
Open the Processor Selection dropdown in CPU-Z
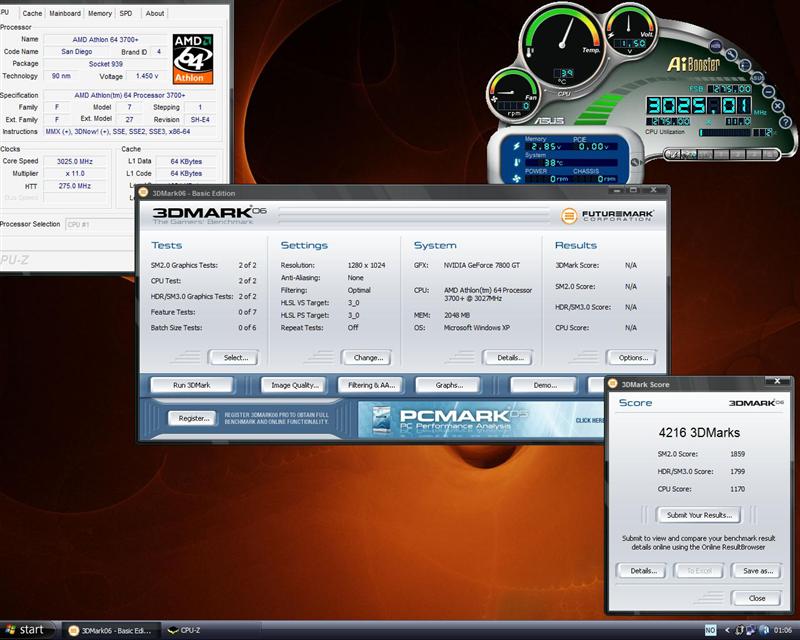click(x=99, y=224)
